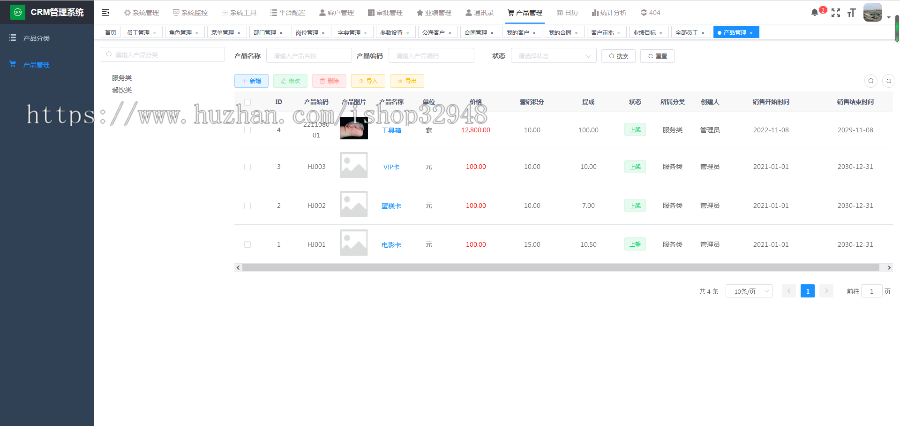The image size is (900, 426).
Task: Open the 10条/页 page size dropdown
Action: click(x=749, y=291)
